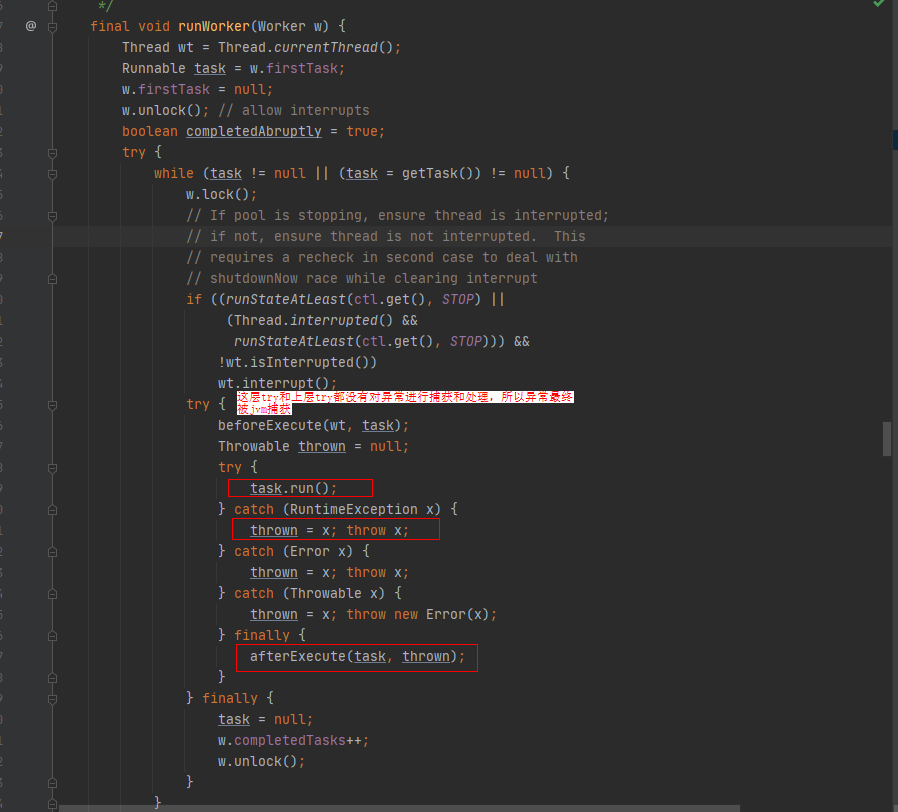Image resolution: width=898 pixels, height=812 pixels.
Task: Fold the 'If pool is stopping' comment block
Action: coord(52,216)
